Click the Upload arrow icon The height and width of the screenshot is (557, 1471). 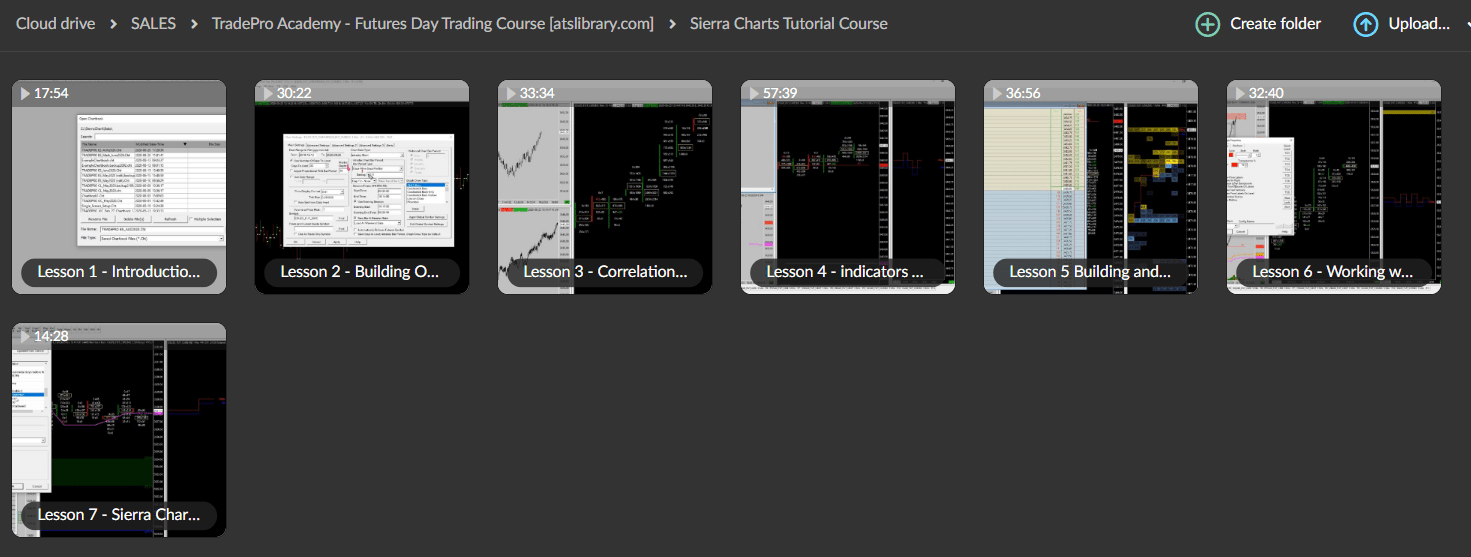pos(1365,24)
